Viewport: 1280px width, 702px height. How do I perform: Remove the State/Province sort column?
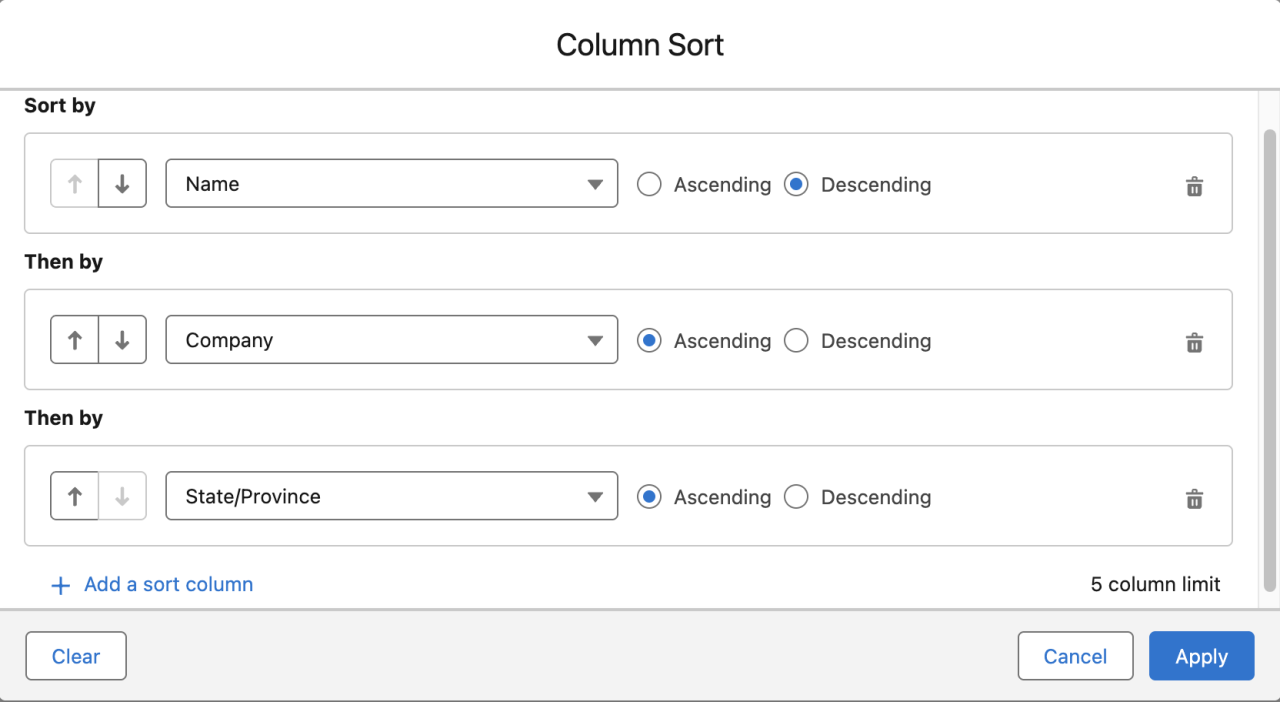pos(1194,498)
